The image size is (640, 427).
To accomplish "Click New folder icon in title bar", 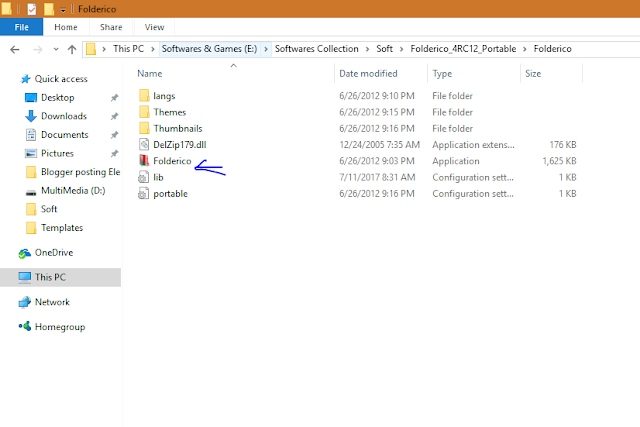I will 49,9.
